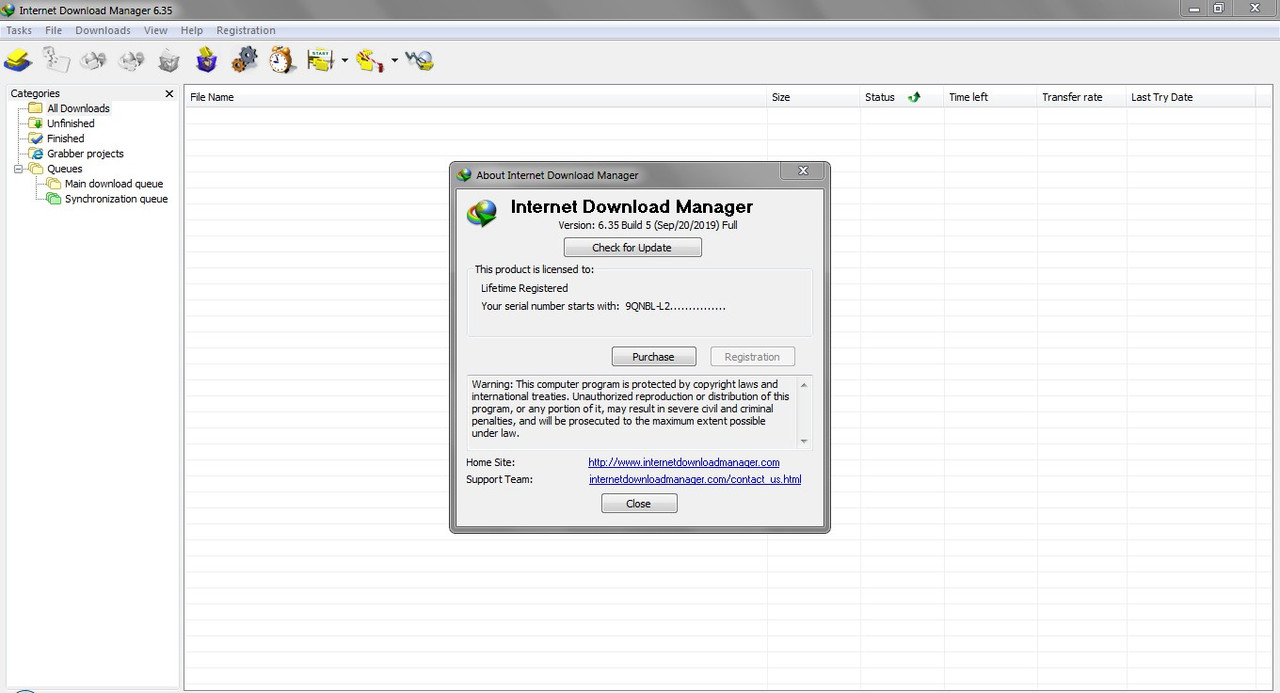Open the Registration menu
The image size is (1280, 693).
[x=246, y=30]
